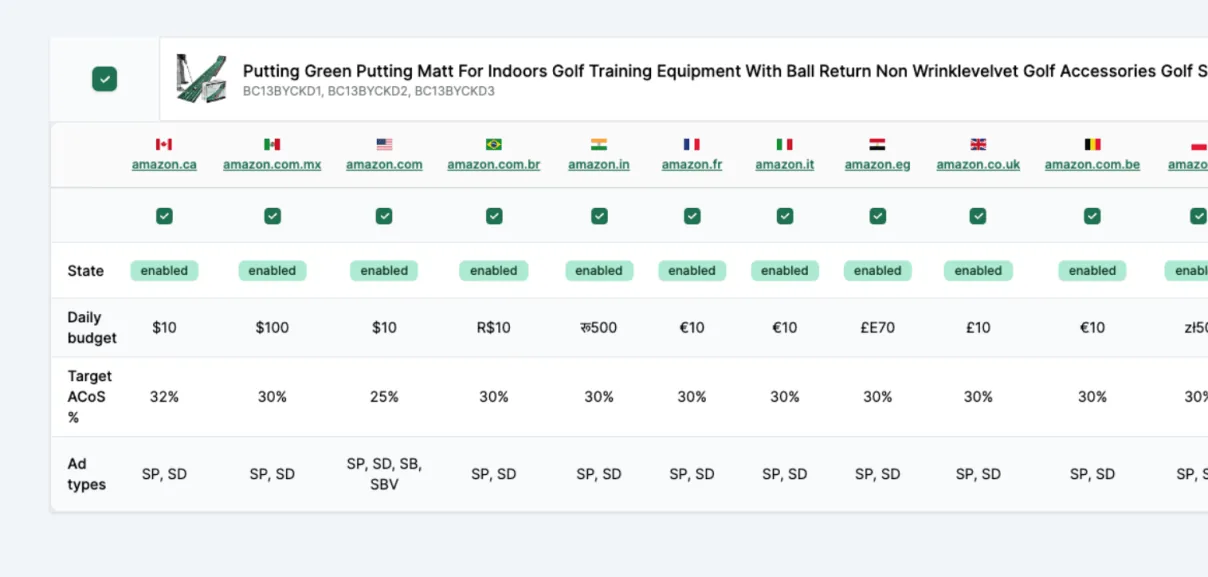Image resolution: width=1208 pixels, height=577 pixels.
Task: Click the $100 daily budget for amazon.com.mx
Action: pyautogui.click(x=272, y=327)
